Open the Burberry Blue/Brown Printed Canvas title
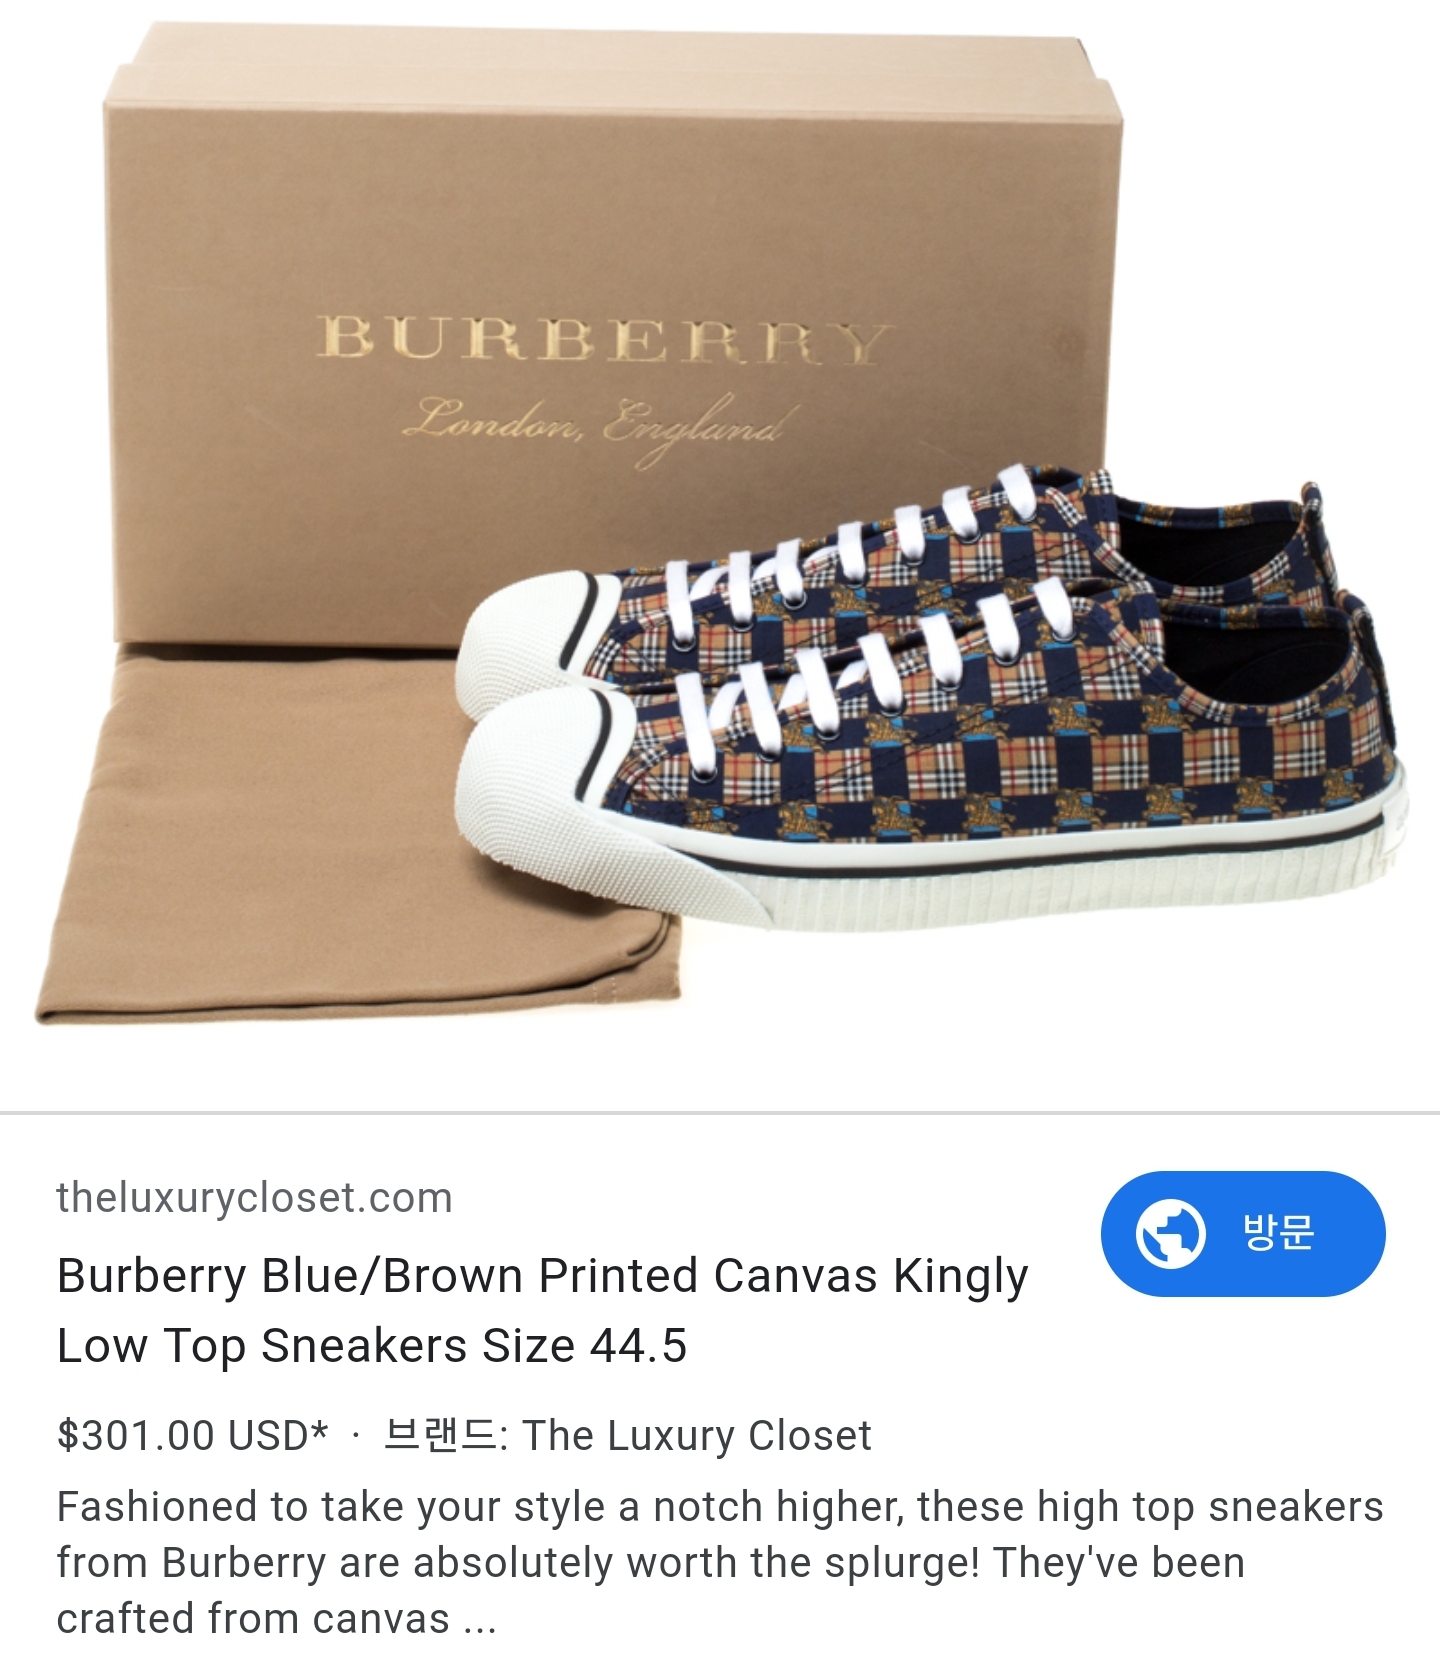 pyautogui.click(x=542, y=1310)
